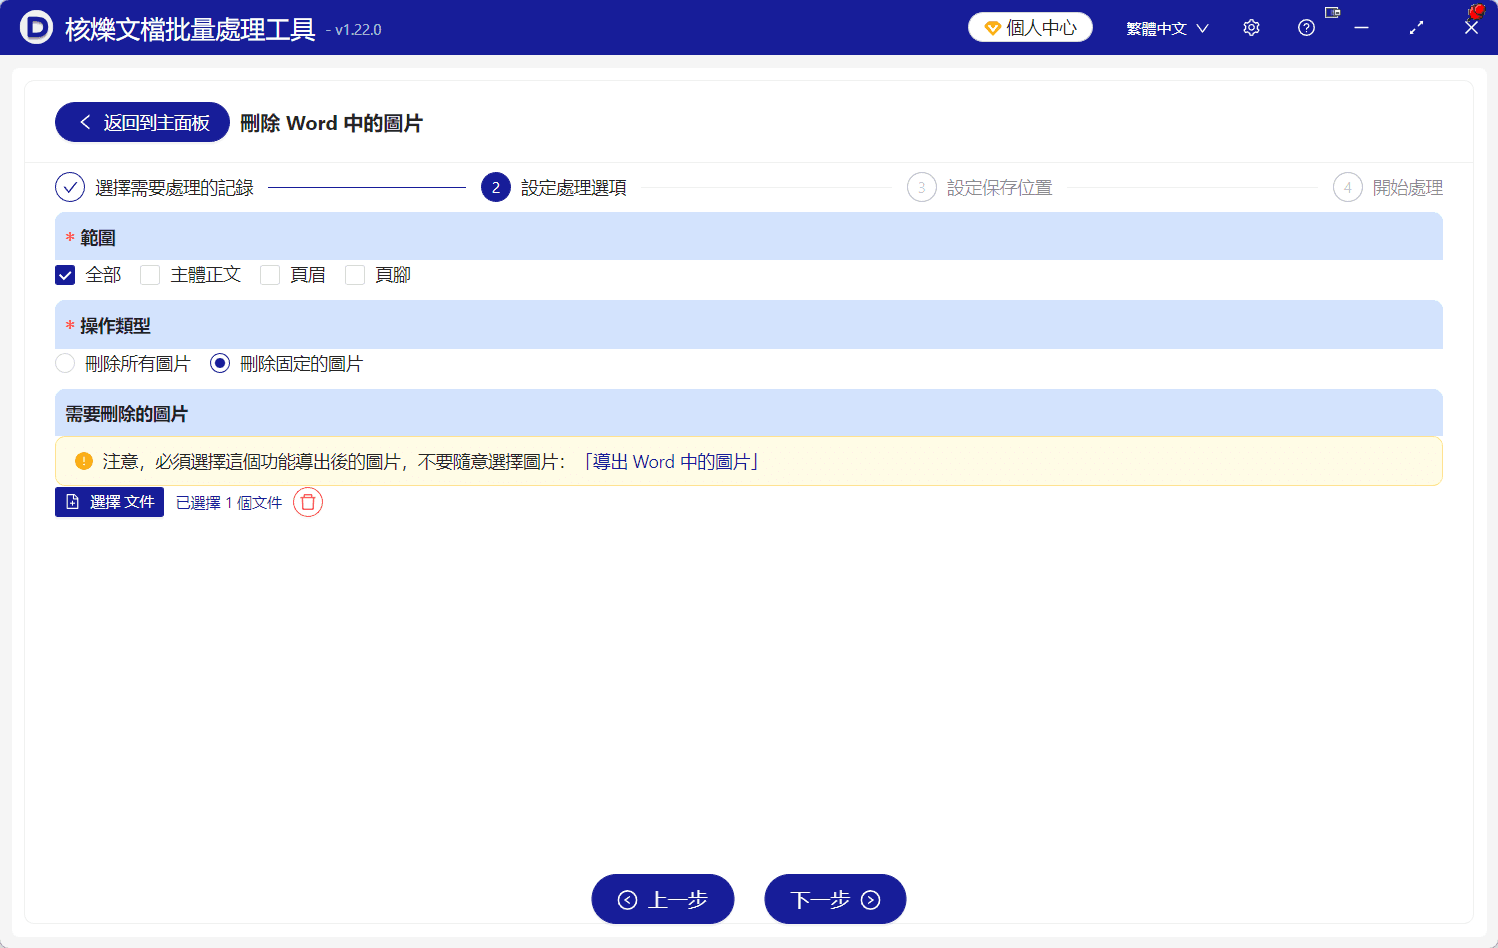The height and width of the screenshot is (948, 1498).
Task: Open the 繁體中文 language dropdown
Action: [x=1167, y=27]
